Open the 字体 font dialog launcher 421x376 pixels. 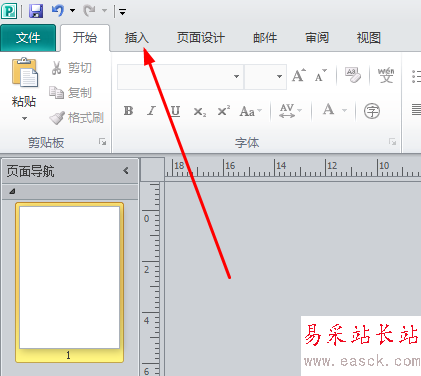(x=392, y=142)
